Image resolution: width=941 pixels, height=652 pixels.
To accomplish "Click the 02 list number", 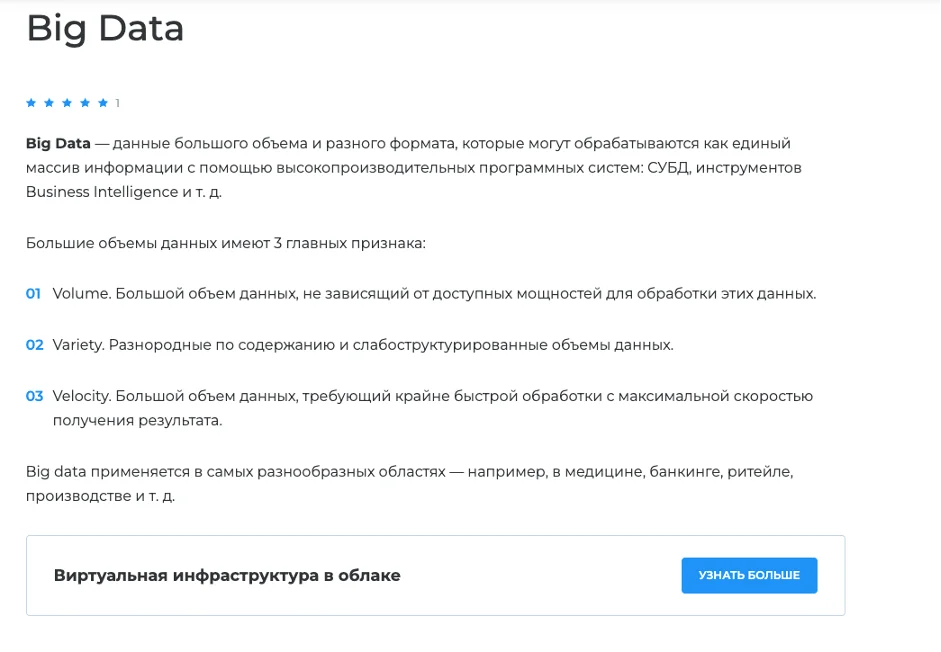I will point(34,345).
